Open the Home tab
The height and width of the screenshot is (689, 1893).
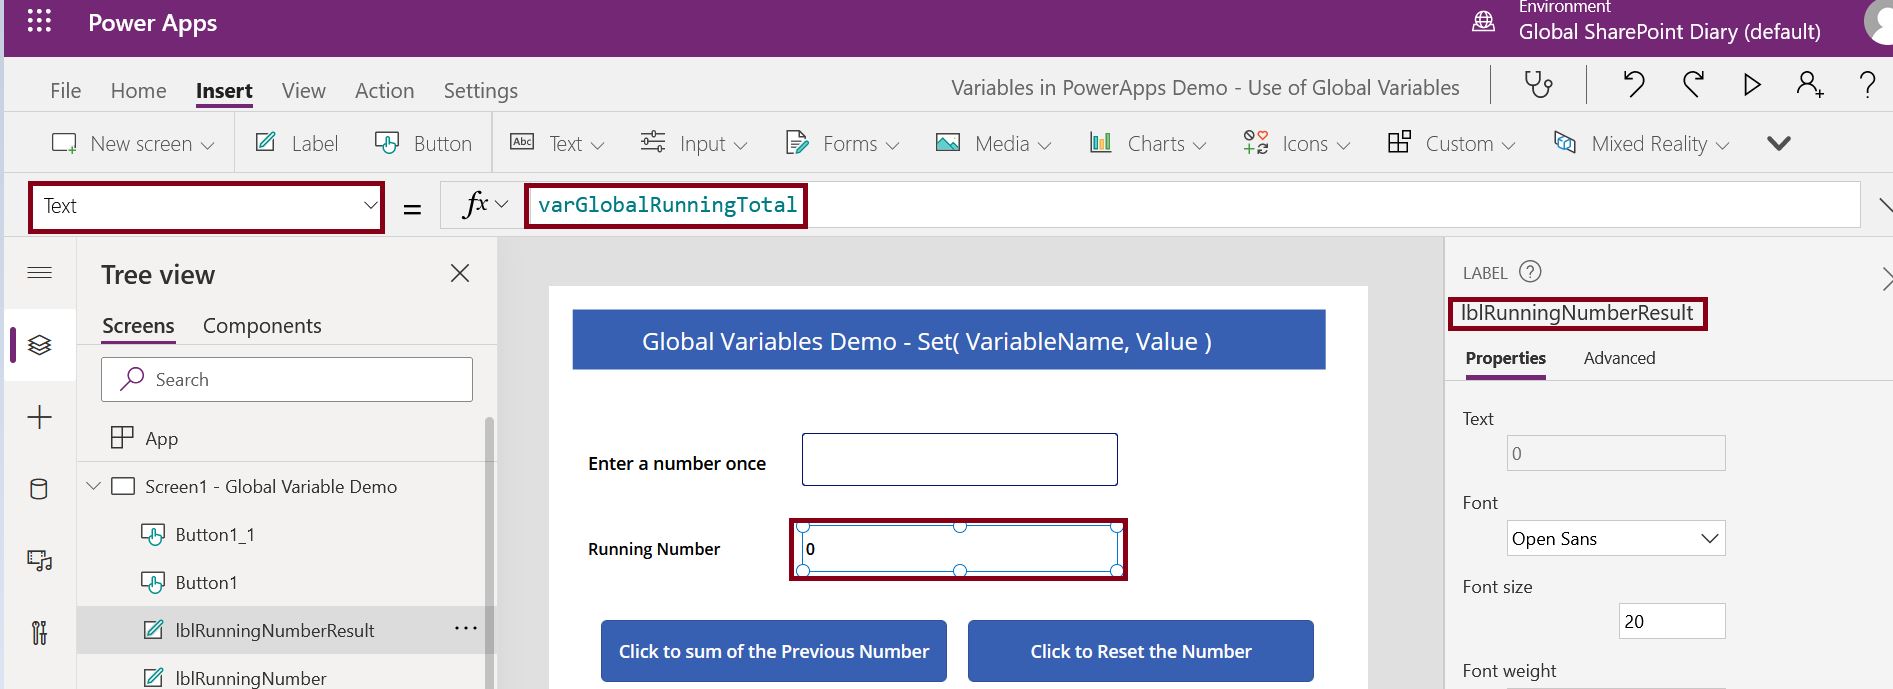click(139, 90)
